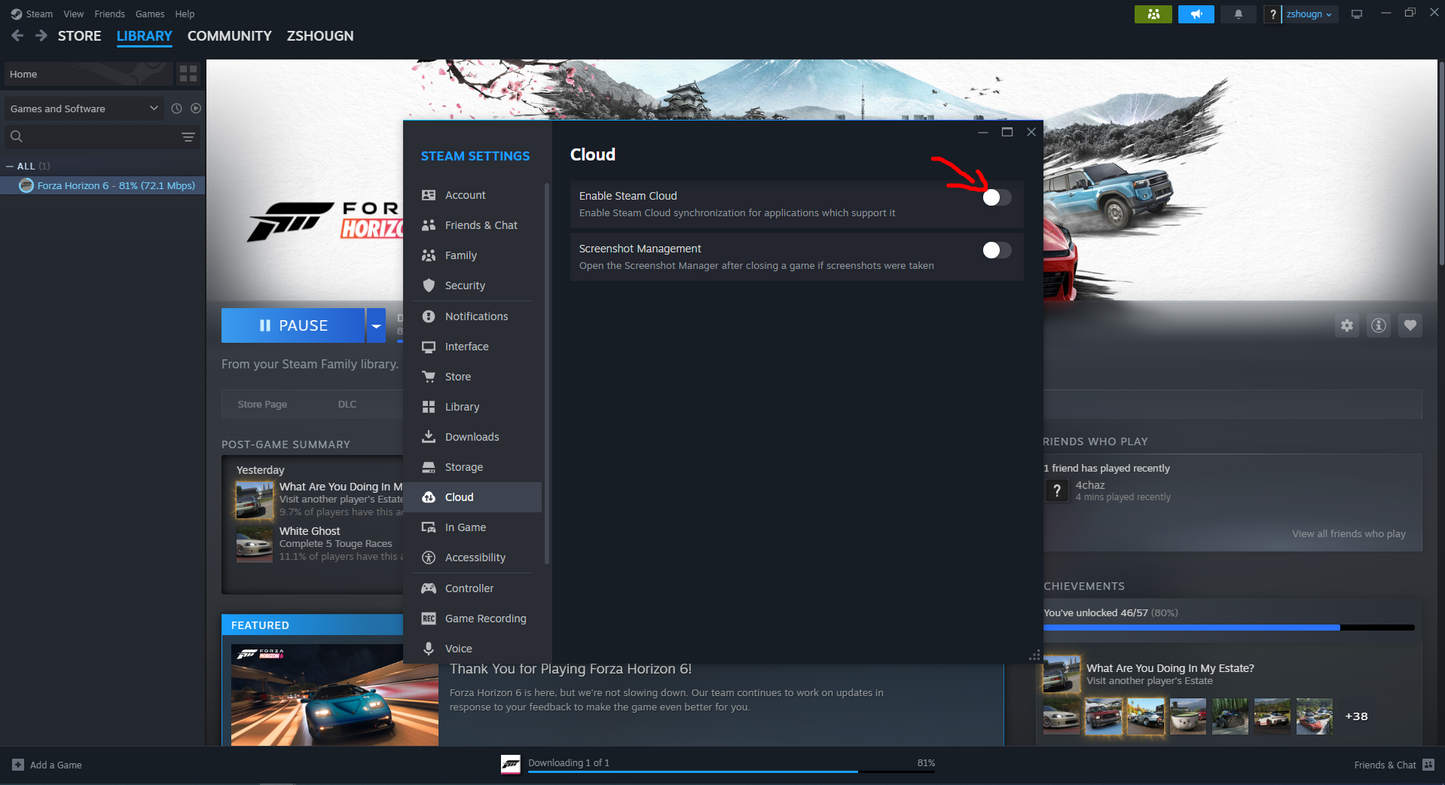Click the settings sidebar scrollbar
The image size is (1445, 785).
(x=546, y=372)
